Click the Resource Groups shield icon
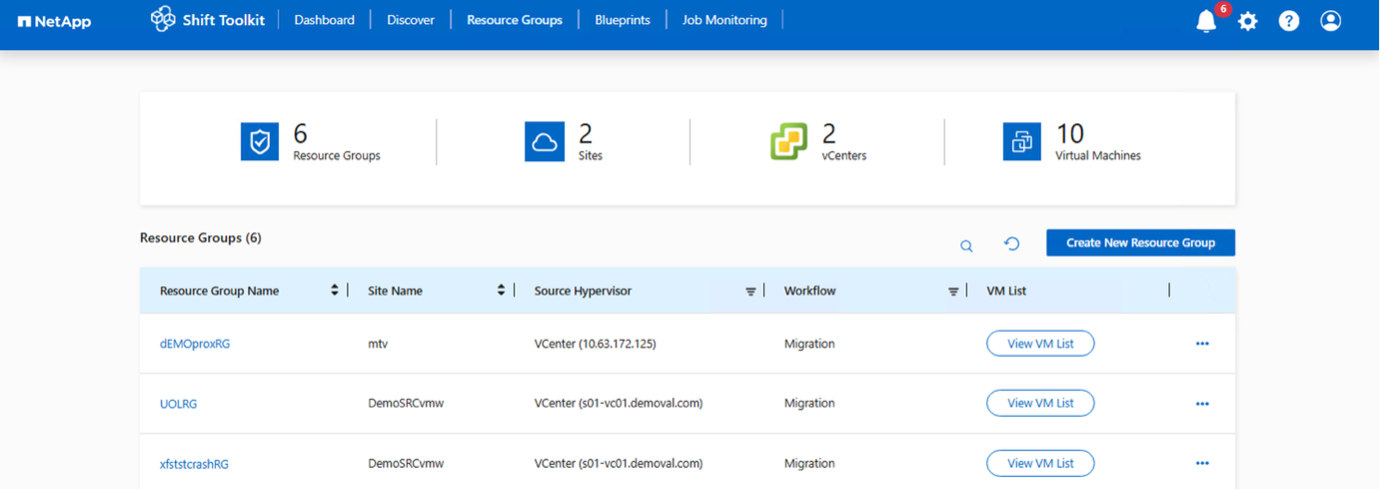The image size is (1384, 491). click(261, 142)
